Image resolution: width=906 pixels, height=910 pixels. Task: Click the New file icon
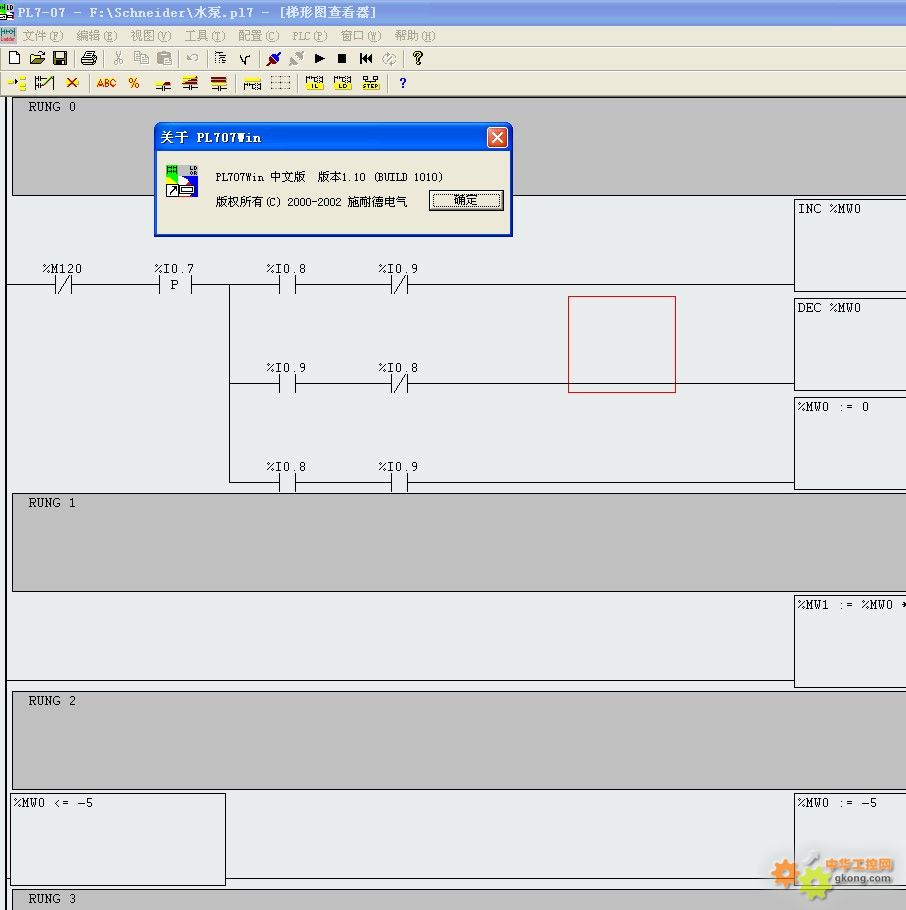point(15,58)
